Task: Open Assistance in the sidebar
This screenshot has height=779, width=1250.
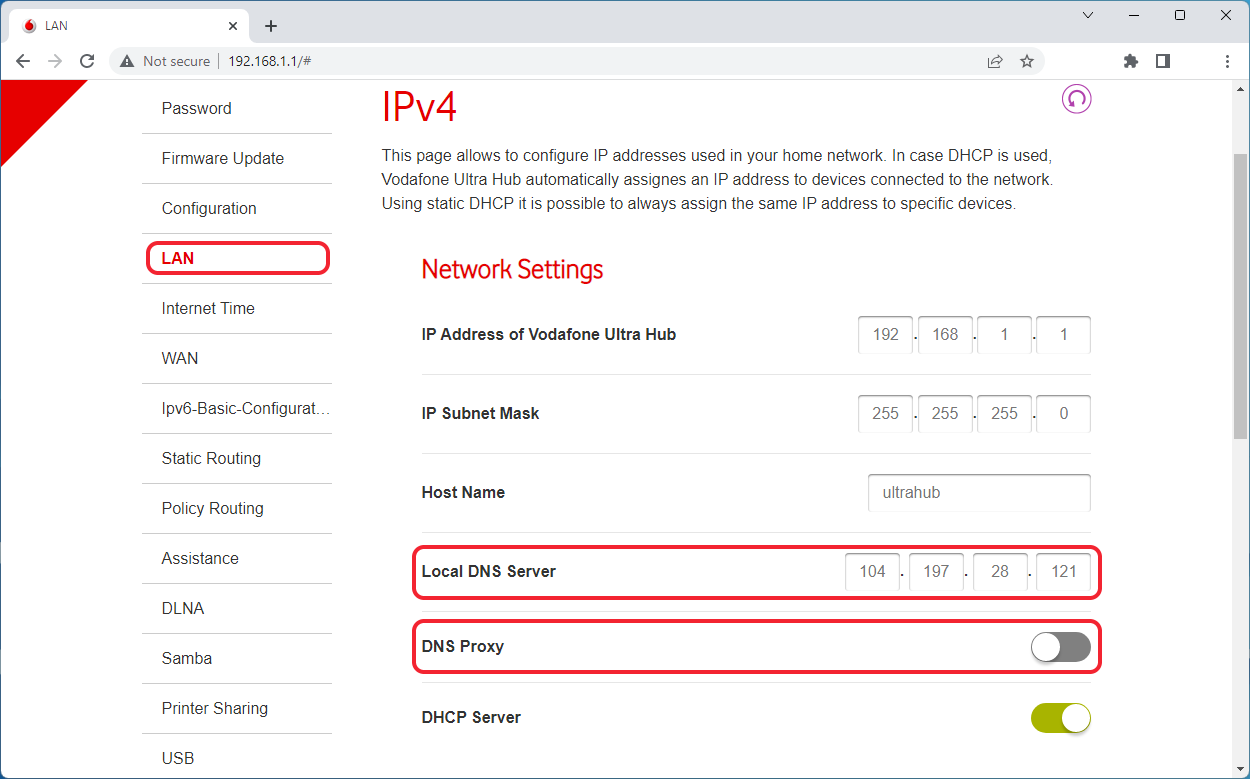Action: click(x=200, y=558)
